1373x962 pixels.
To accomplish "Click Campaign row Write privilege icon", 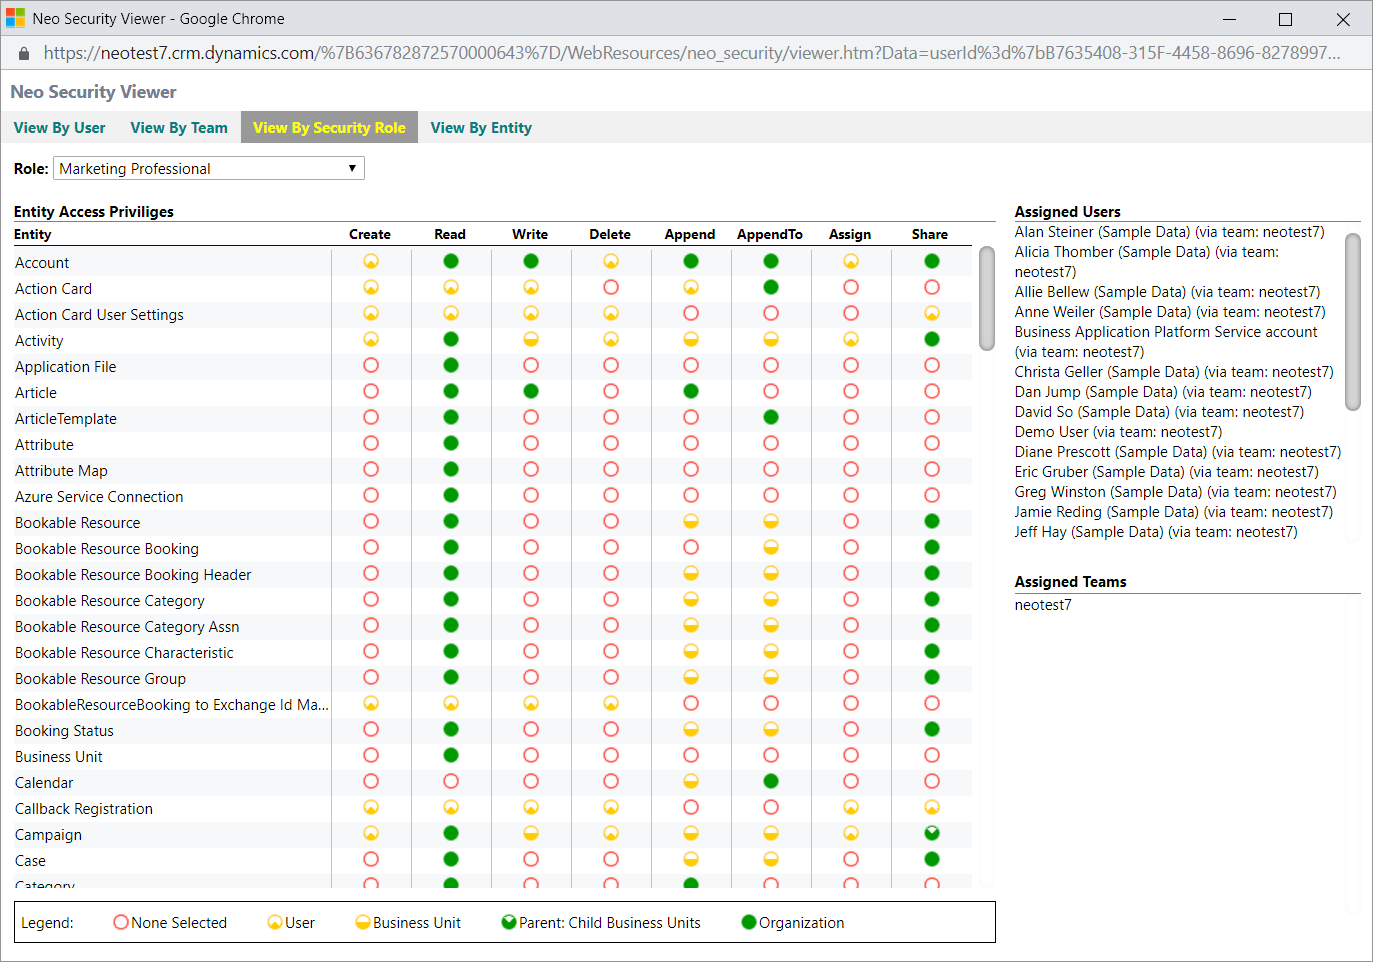I will pos(531,833).
